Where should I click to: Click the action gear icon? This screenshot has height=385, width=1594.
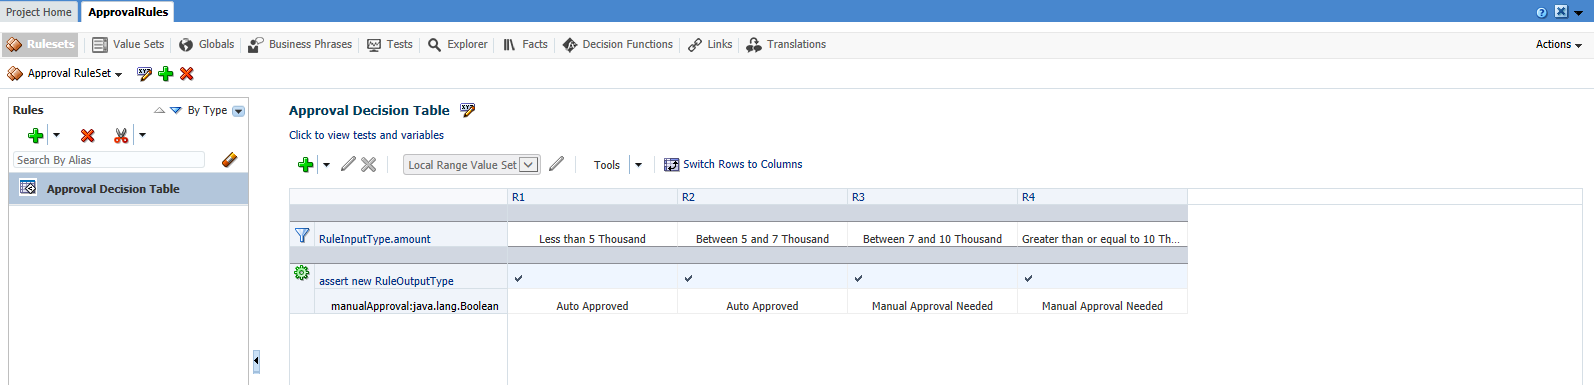pyautogui.click(x=302, y=272)
